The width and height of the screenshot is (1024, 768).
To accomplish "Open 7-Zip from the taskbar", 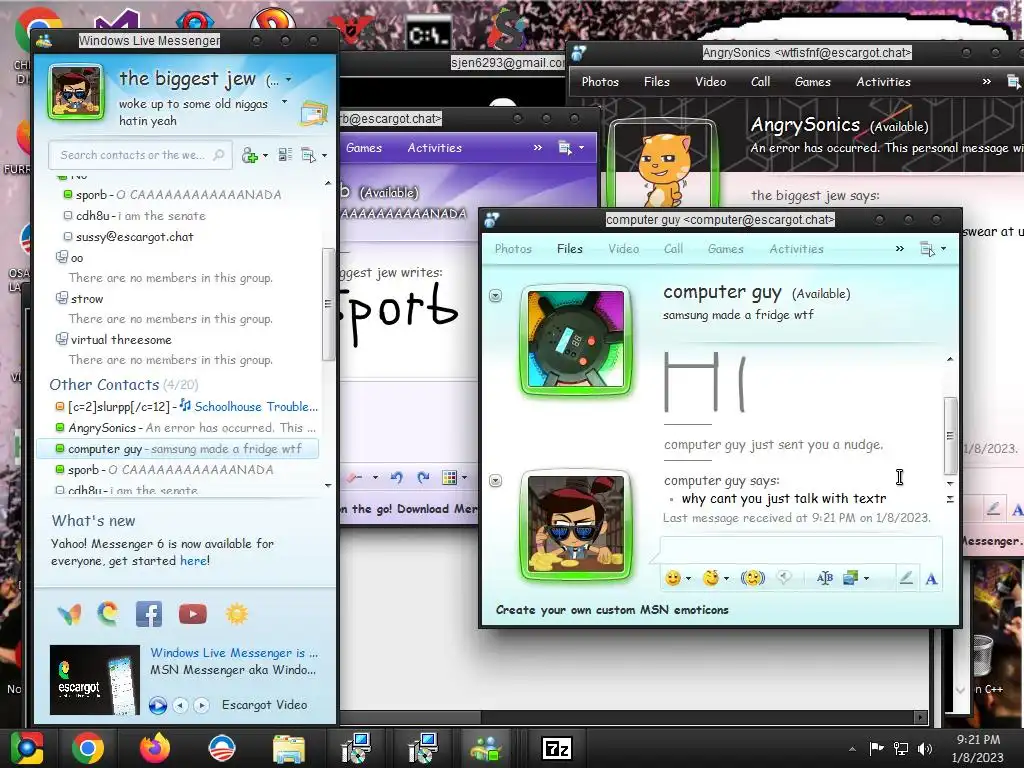I will (x=557, y=748).
